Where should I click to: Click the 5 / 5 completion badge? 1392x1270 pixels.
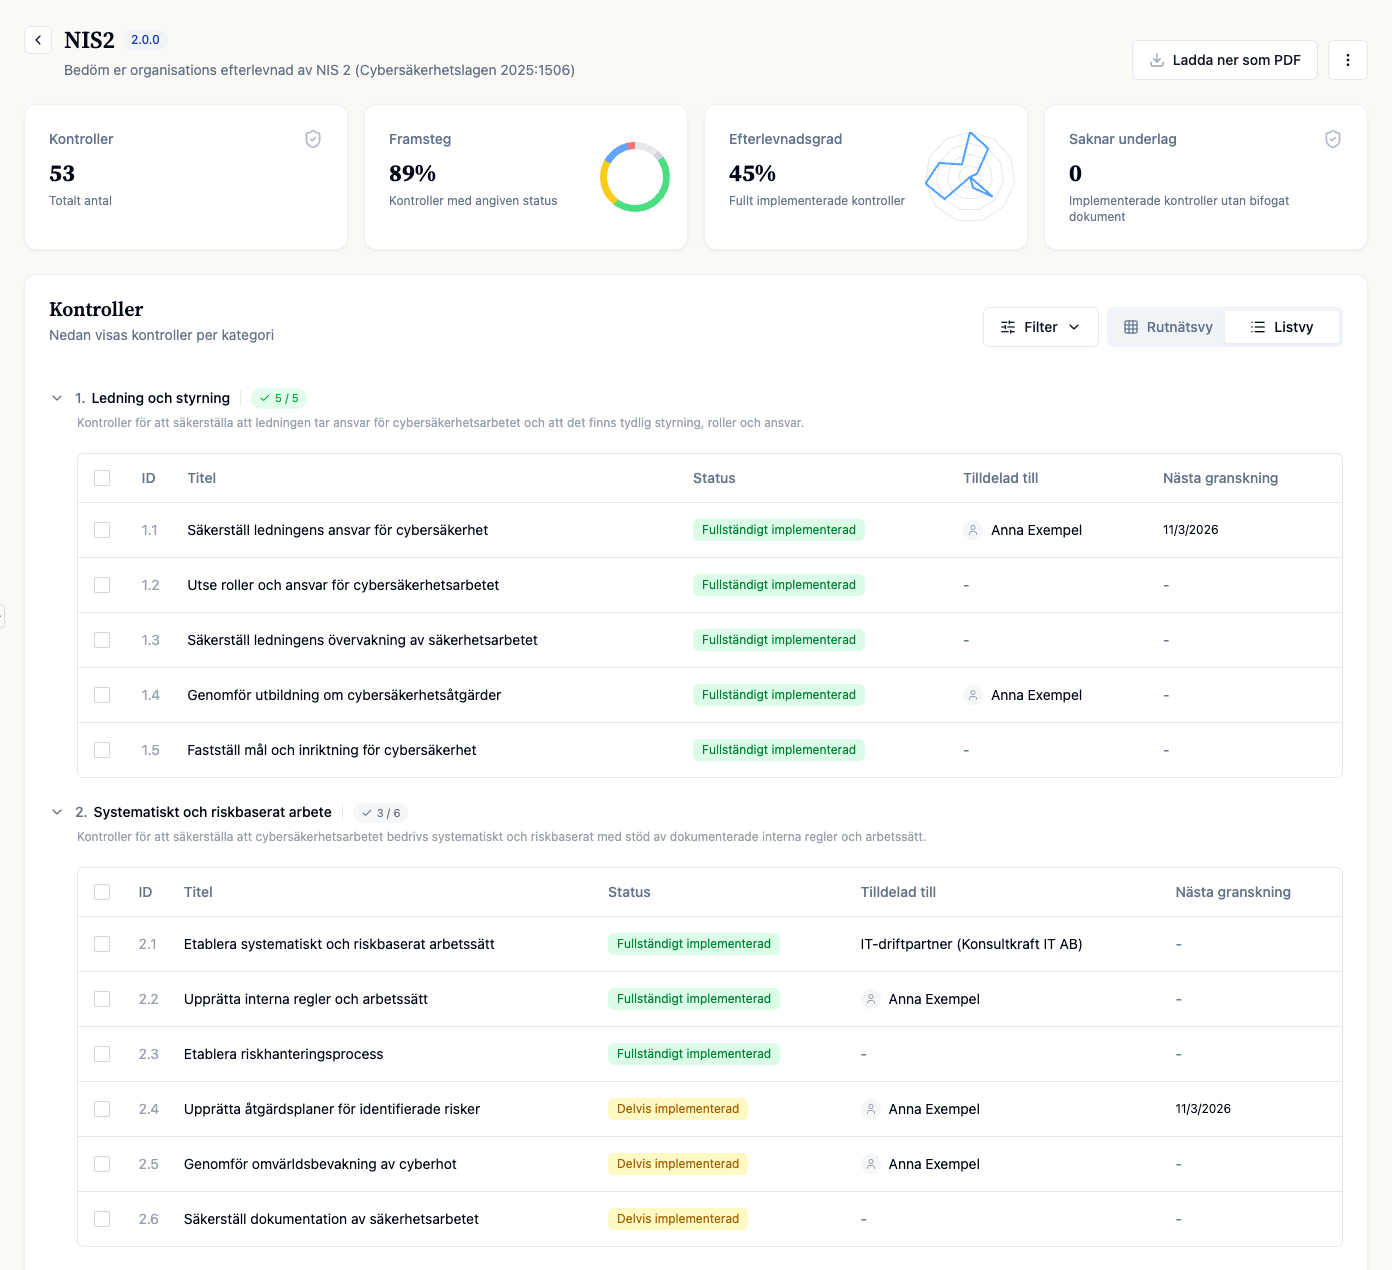(x=279, y=398)
